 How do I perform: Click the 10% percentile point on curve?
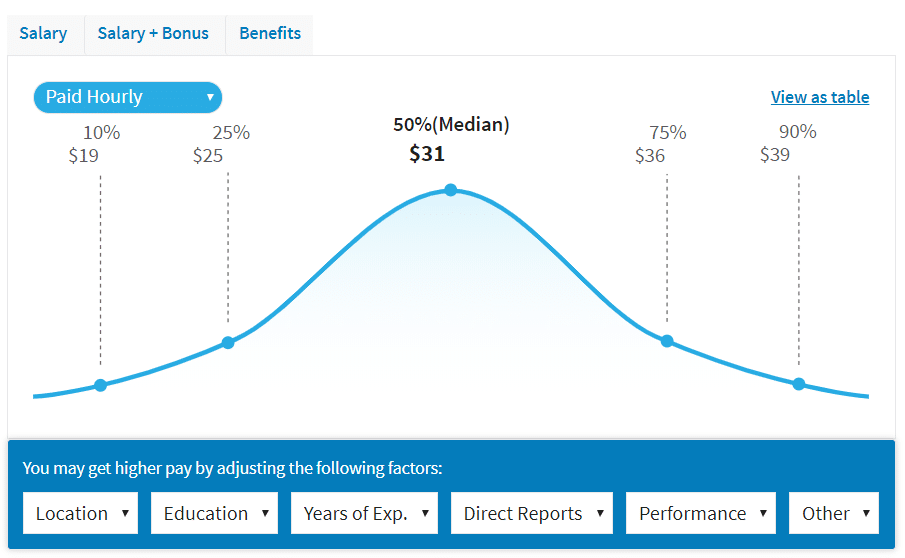click(x=100, y=385)
